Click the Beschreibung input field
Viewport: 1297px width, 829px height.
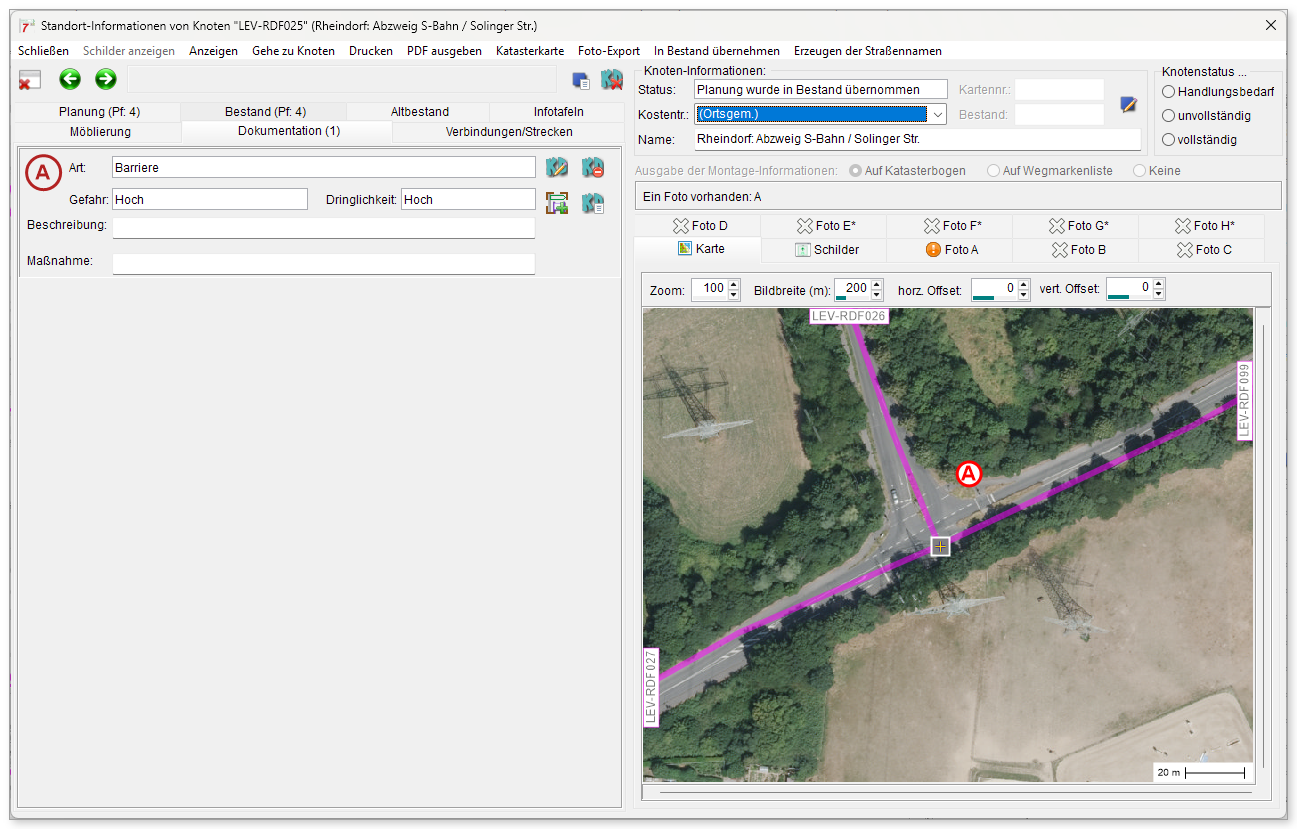[324, 228]
